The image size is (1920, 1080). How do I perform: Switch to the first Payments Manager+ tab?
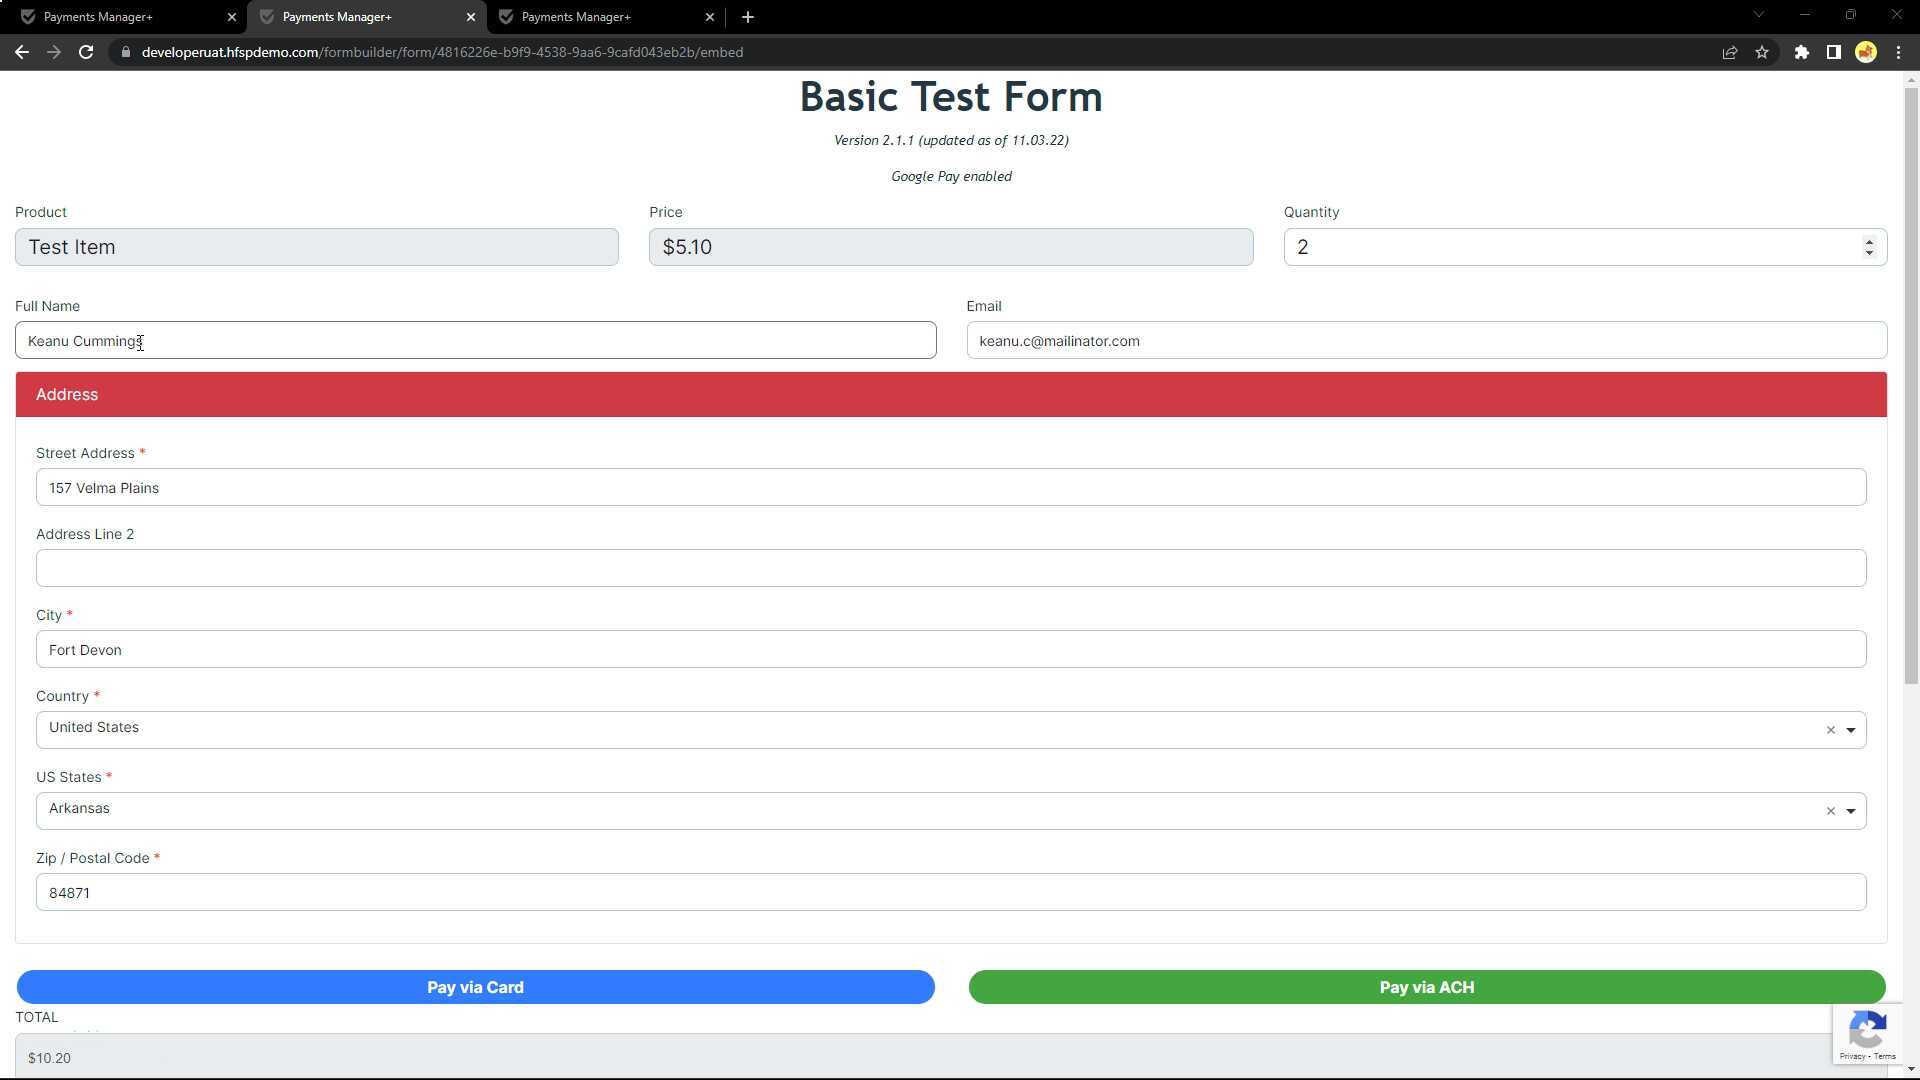pyautogui.click(x=120, y=17)
